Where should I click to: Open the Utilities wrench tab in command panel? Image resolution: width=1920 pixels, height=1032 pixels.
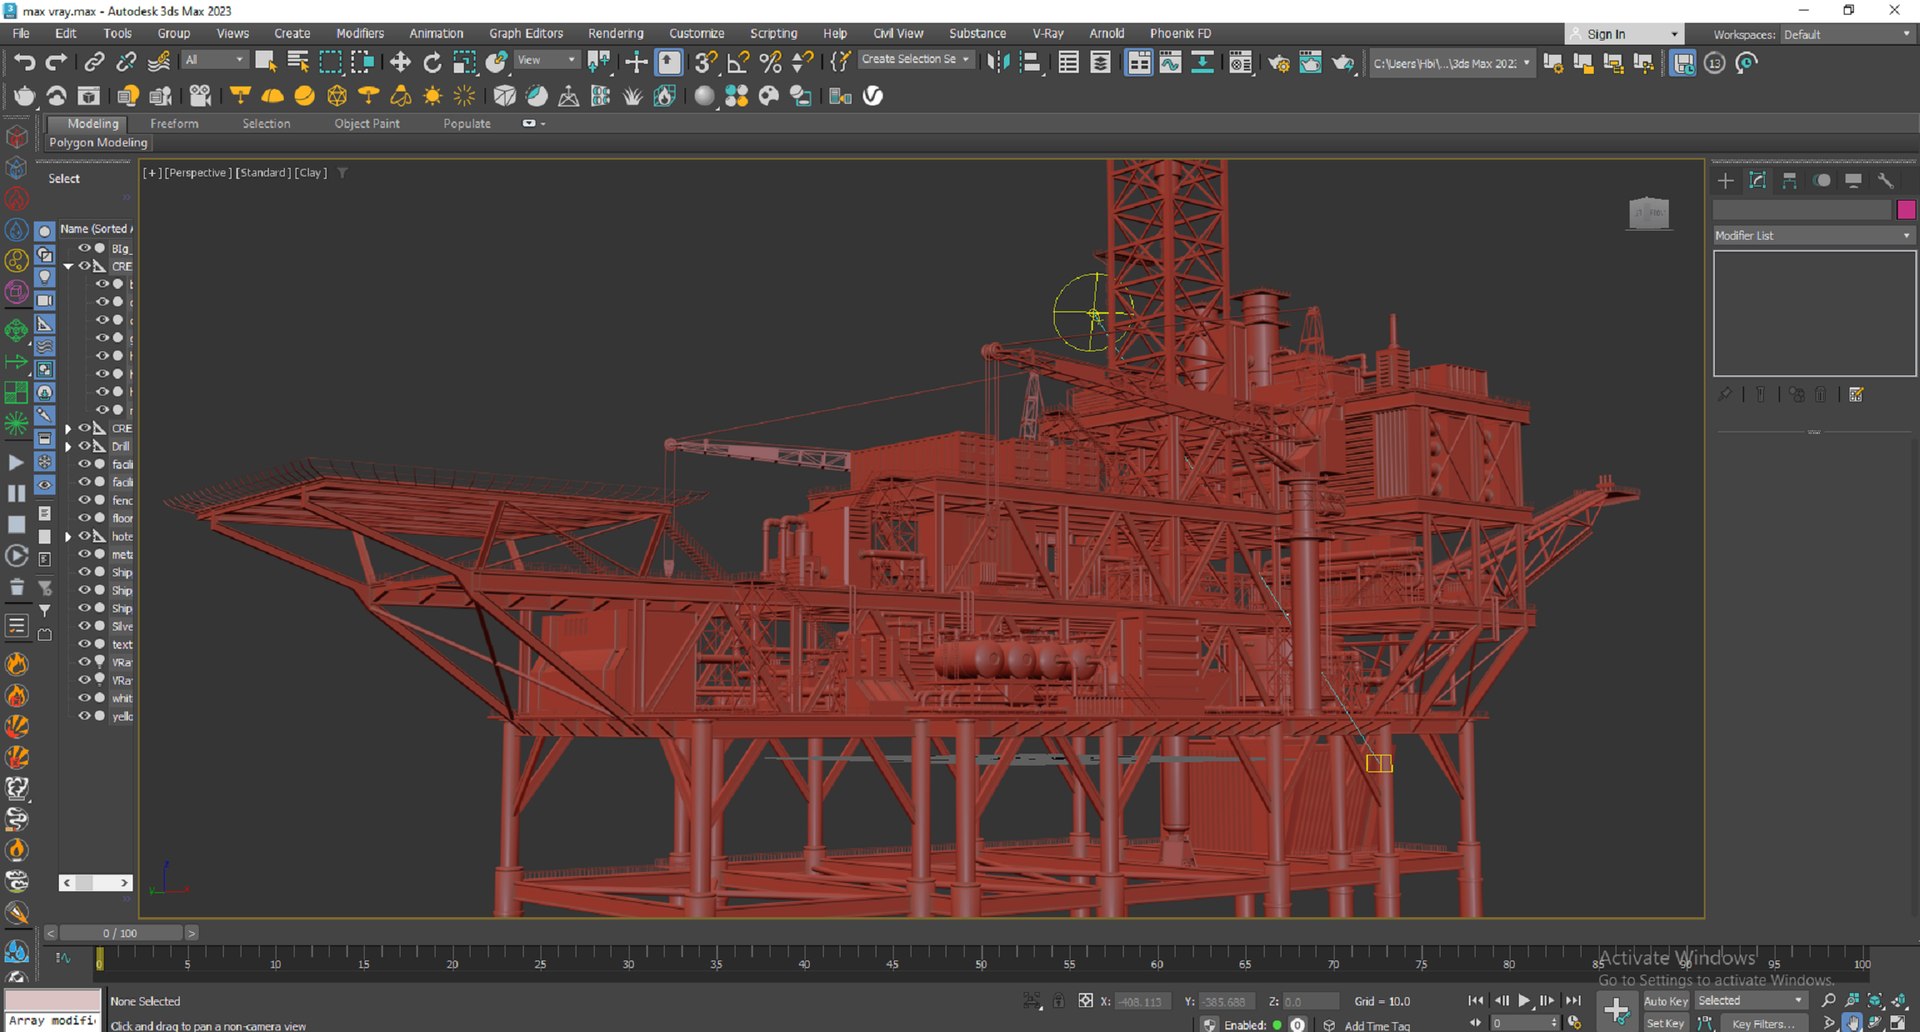pos(1885,180)
